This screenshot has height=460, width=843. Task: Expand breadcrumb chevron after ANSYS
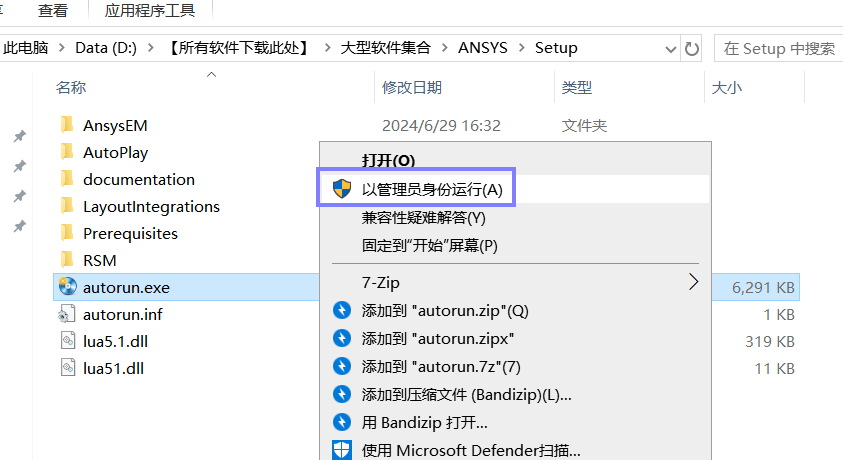point(521,48)
